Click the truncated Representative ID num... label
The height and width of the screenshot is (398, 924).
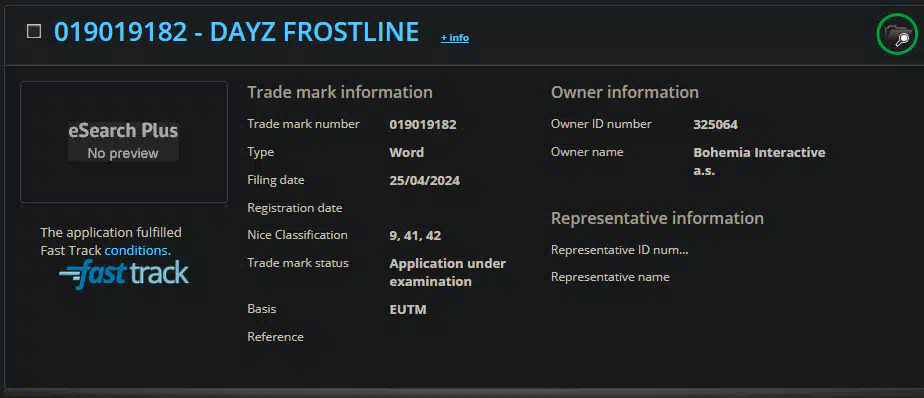point(619,250)
